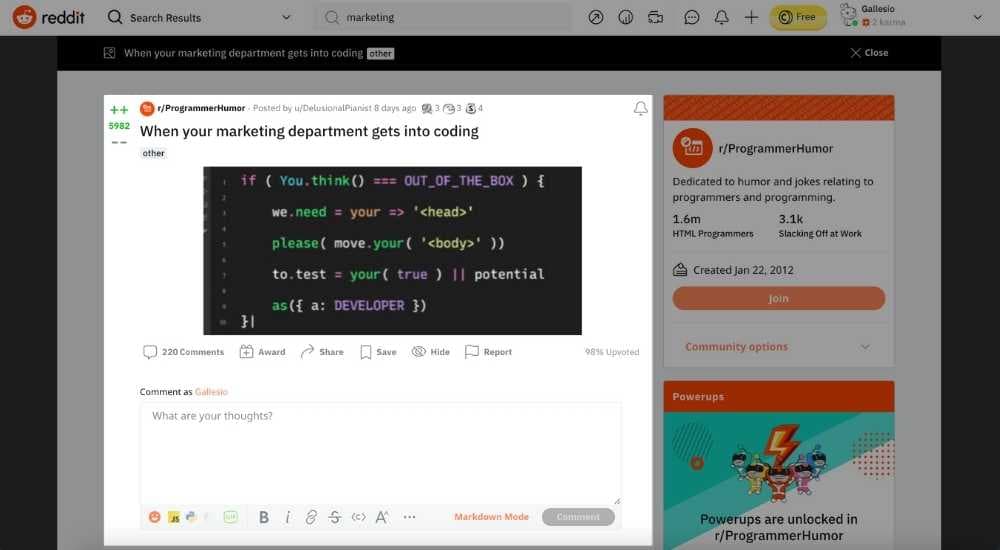The width and height of the screenshot is (1000, 550).
Task: Click the What are your thoughts box
Action: (x=381, y=454)
